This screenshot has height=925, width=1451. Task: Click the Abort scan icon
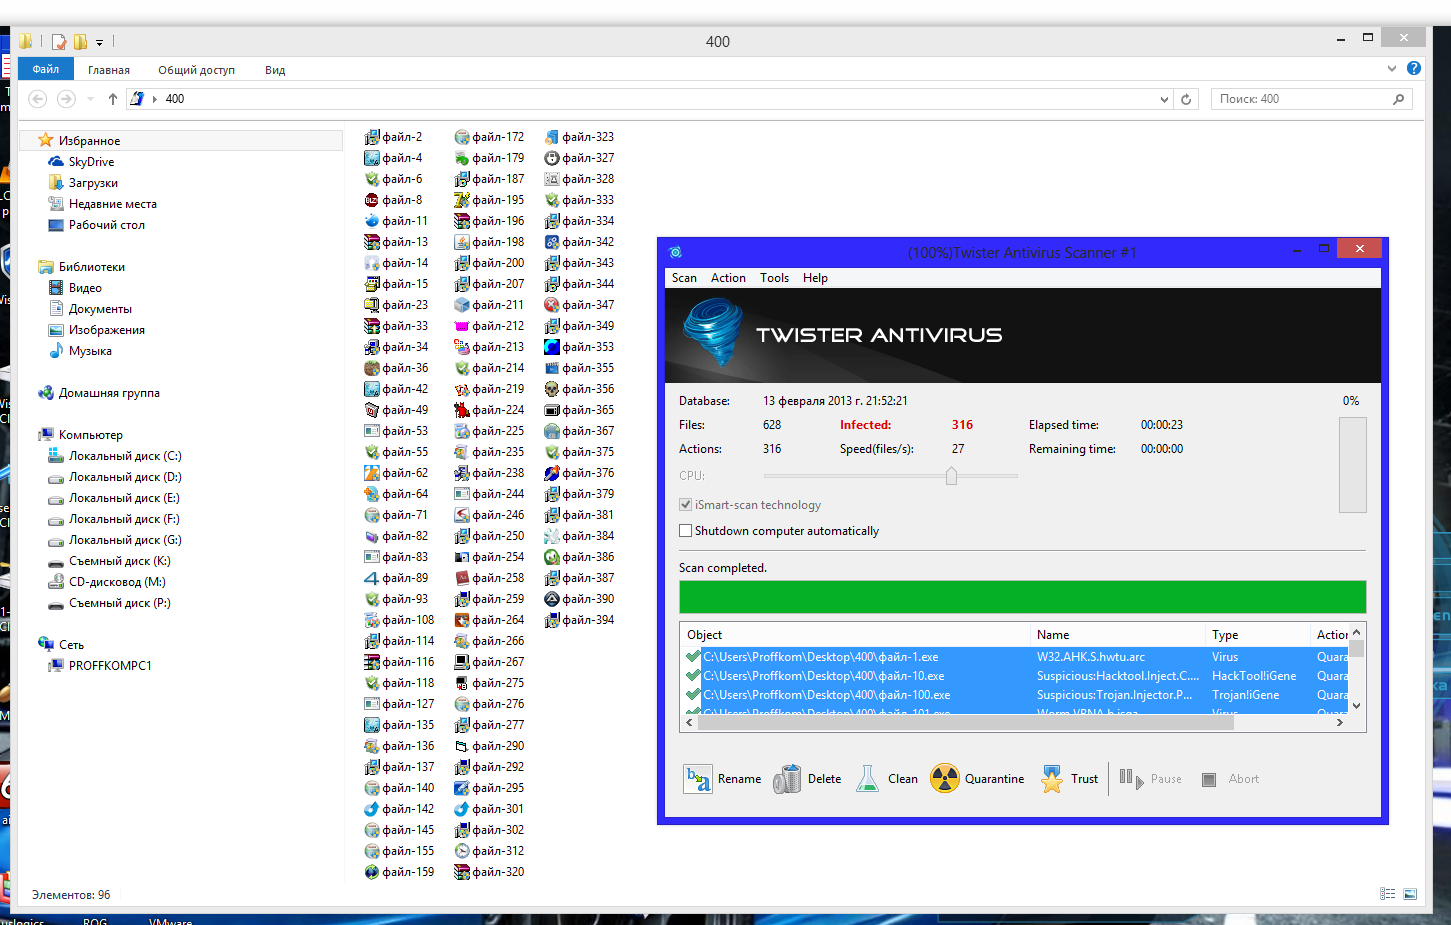(1209, 779)
